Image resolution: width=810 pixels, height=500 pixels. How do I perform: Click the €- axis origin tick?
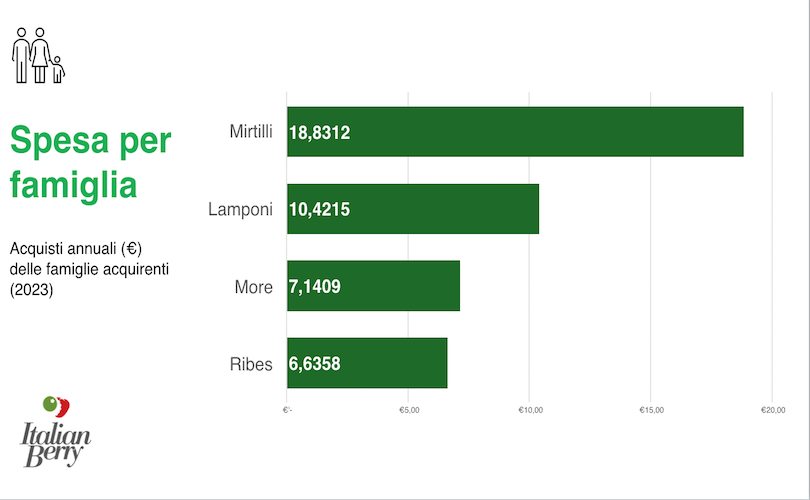[x=287, y=409]
